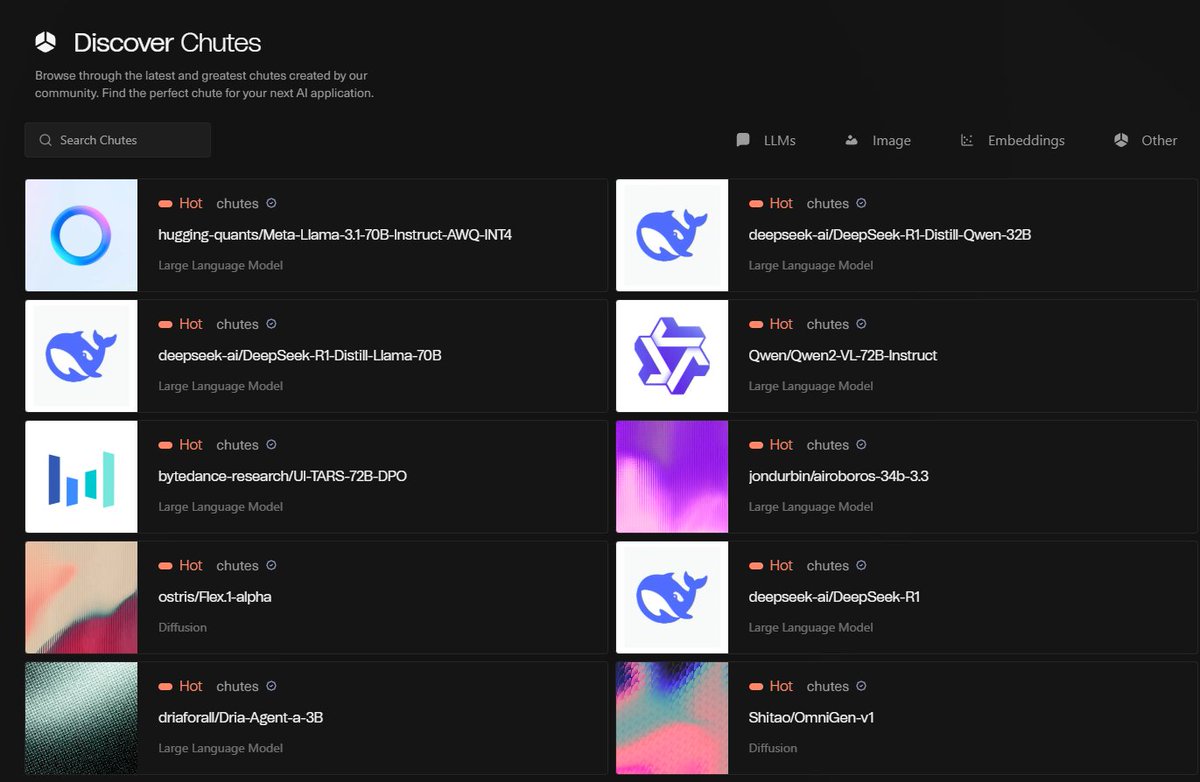Click the Hot badge on the OmniGen-v1 card
Viewport: 1200px width, 782px height.
pos(771,687)
